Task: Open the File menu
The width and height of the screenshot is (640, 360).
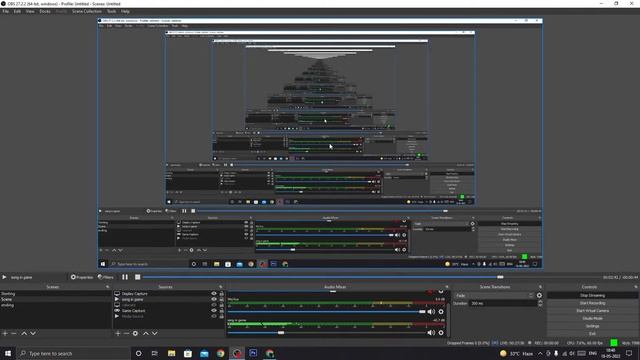Action: click(5, 11)
